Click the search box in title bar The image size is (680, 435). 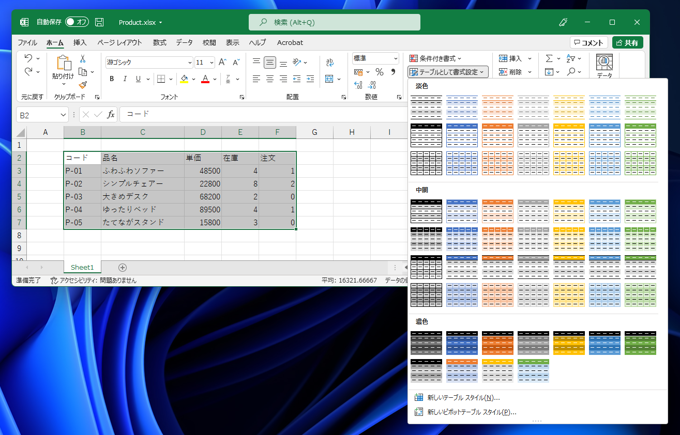click(334, 22)
